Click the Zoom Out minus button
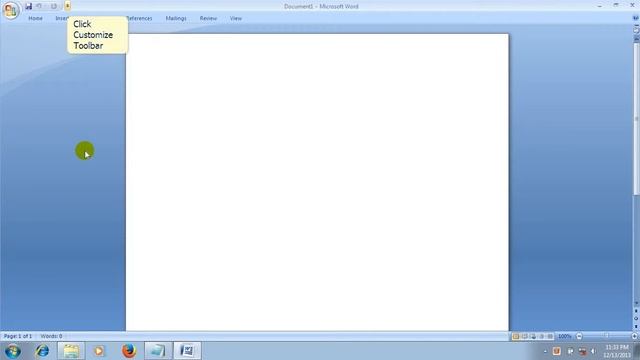 (579, 336)
